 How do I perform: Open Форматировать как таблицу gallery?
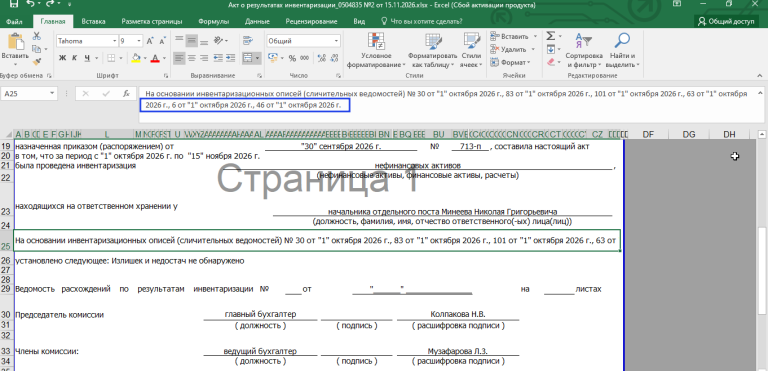[433, 51]
